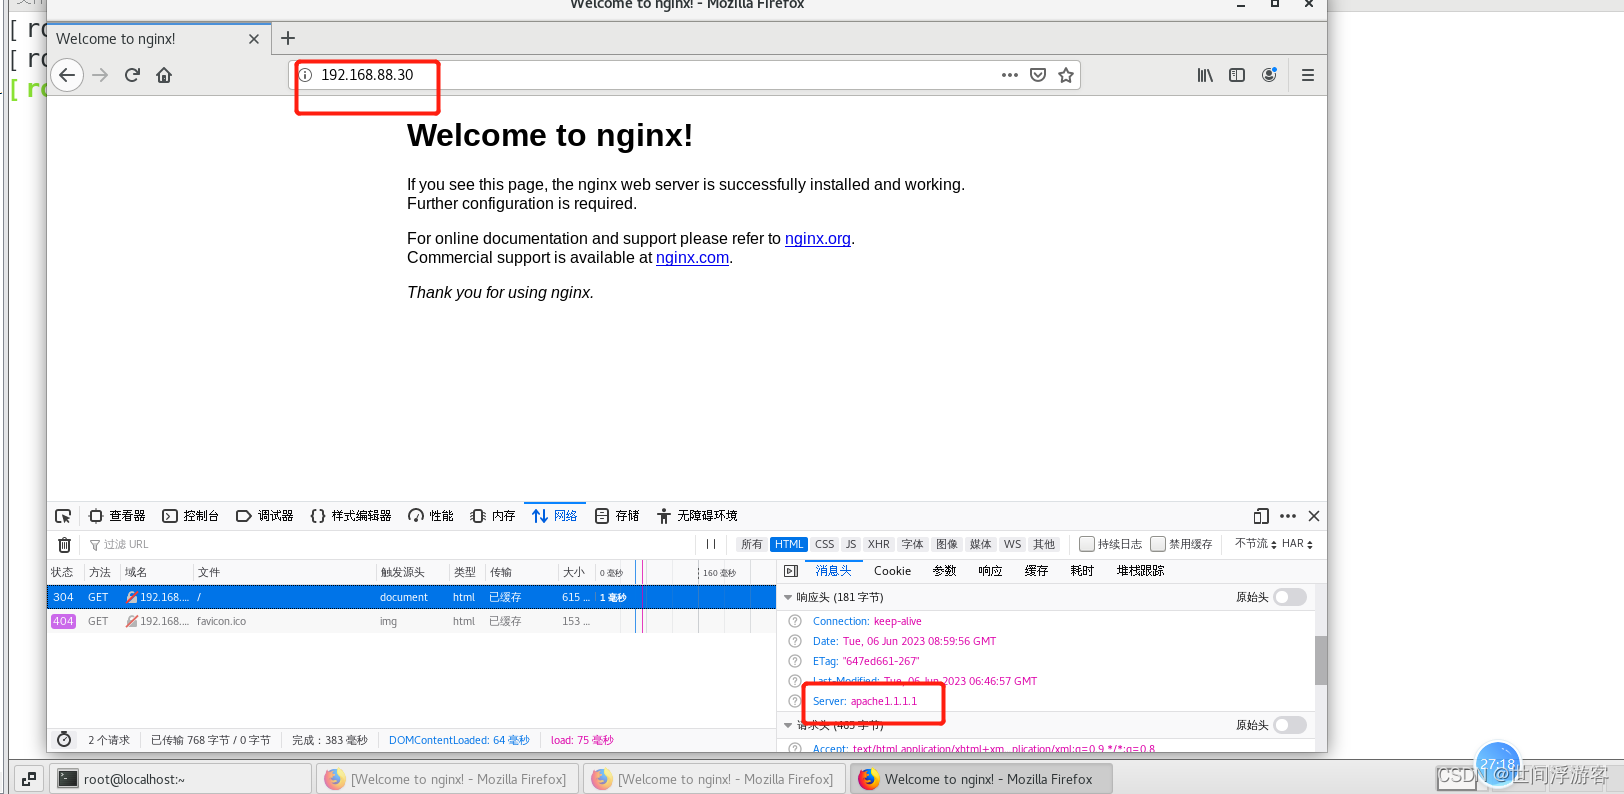
Task: Open the 性能 (Performance) tab
Action: (x=431, y=516)
